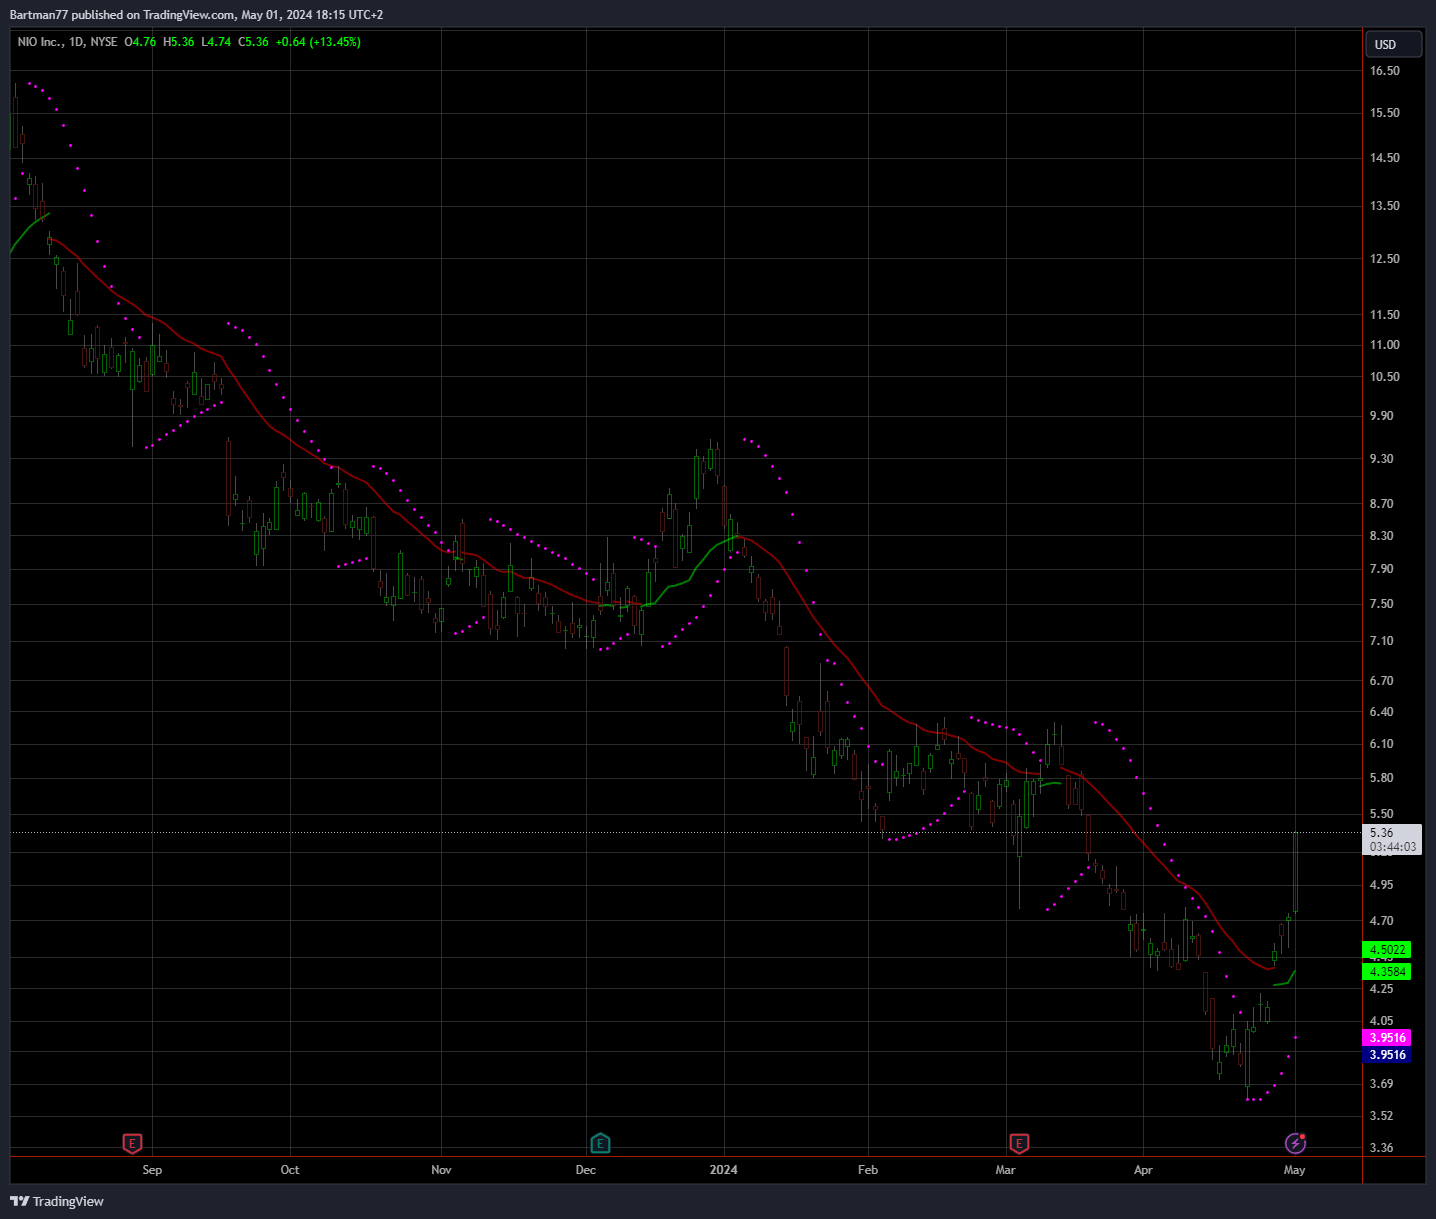Select the green 4.5022 indicator label
Screen dimensions: 1436x1219
(1388, 950)
